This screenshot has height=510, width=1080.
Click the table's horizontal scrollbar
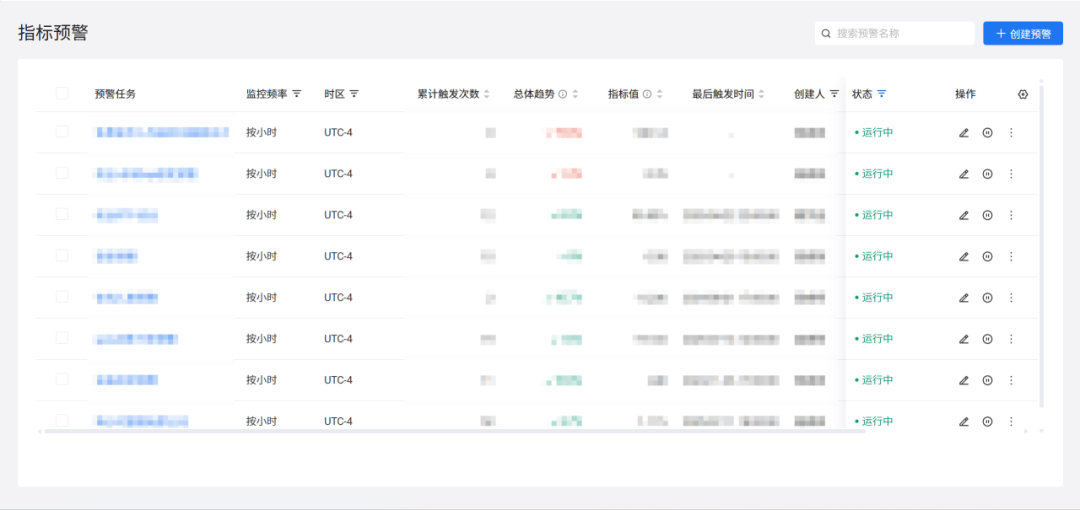(455, 431)
